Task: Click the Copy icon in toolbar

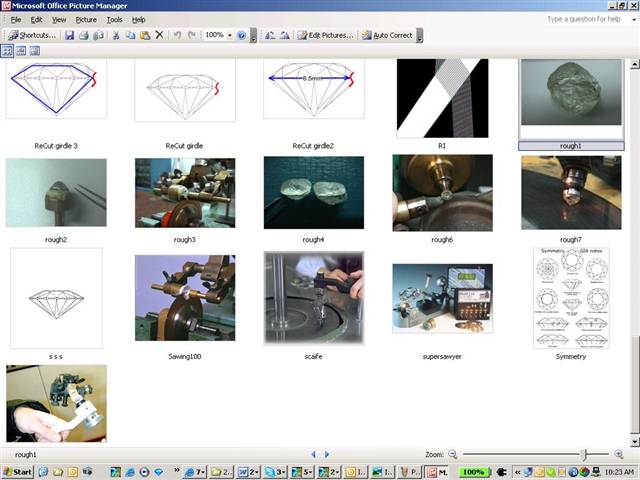Action: coord(131,36)
